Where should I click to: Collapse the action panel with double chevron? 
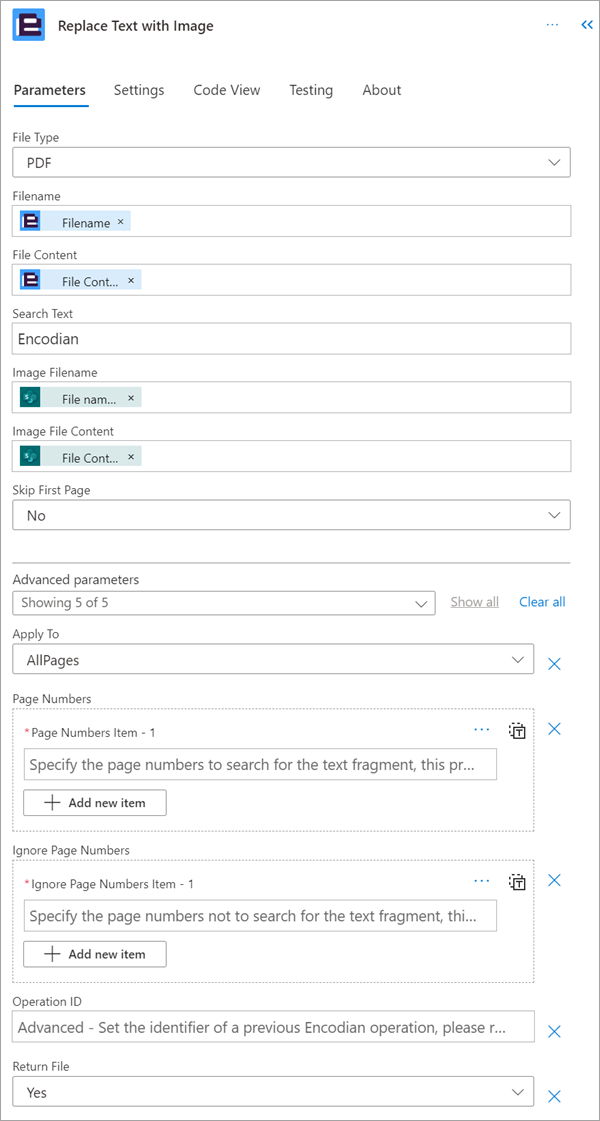click(586, 25)
